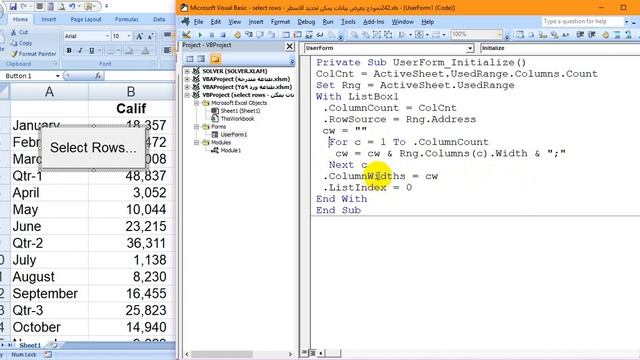Open the font size 10 dropdown
Viewport: 640px width, 360px height.
click(x=129, y=36)
